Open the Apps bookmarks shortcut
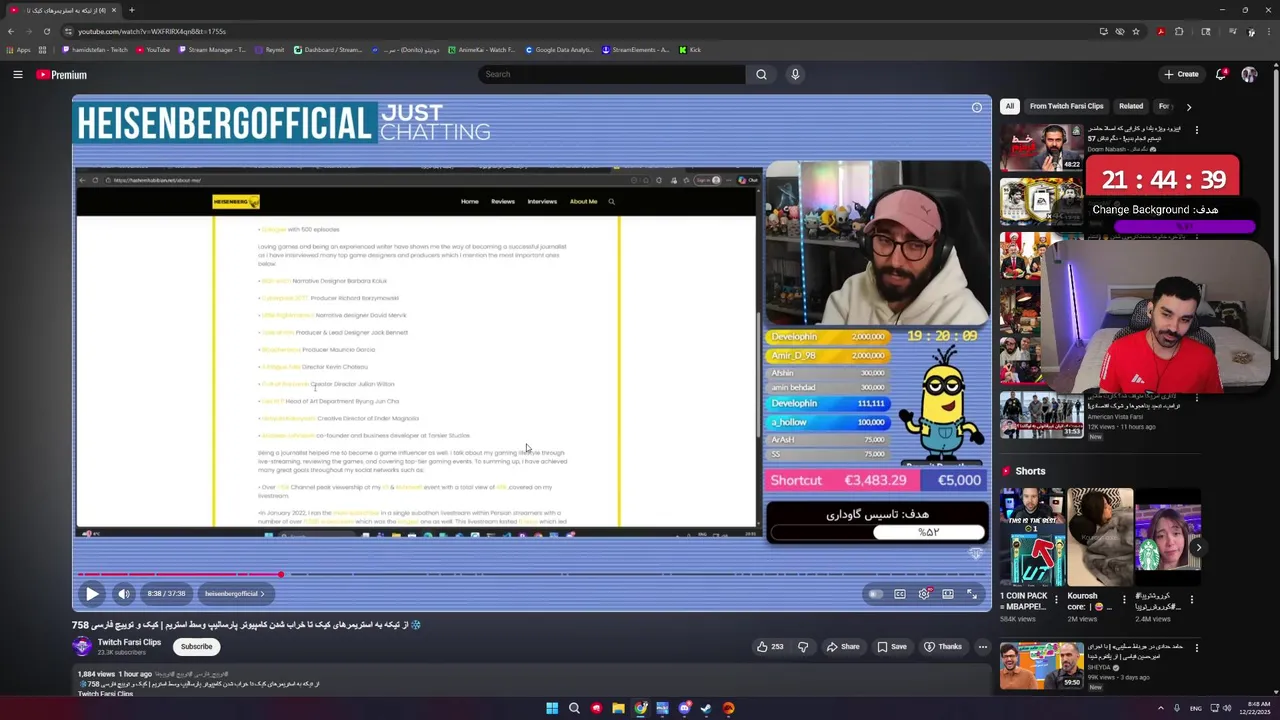Screen dimensions: 1280x720 (x=19, y=50)
